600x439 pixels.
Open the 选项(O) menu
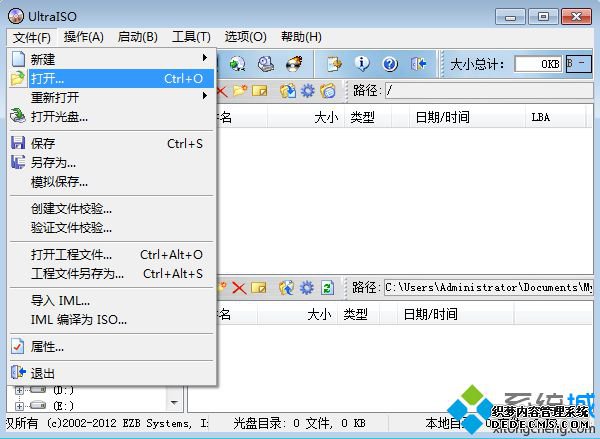pyautogui.click(x=245, y=37)
